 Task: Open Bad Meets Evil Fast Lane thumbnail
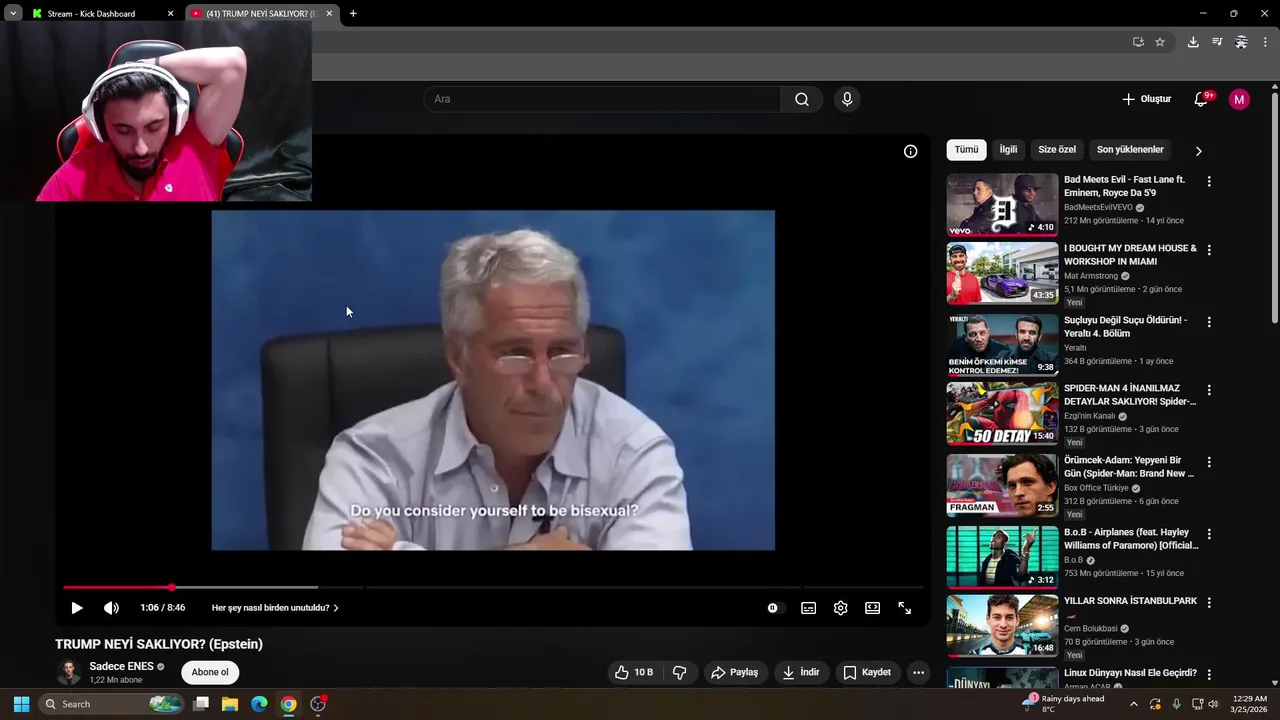tap(1002, 205)
